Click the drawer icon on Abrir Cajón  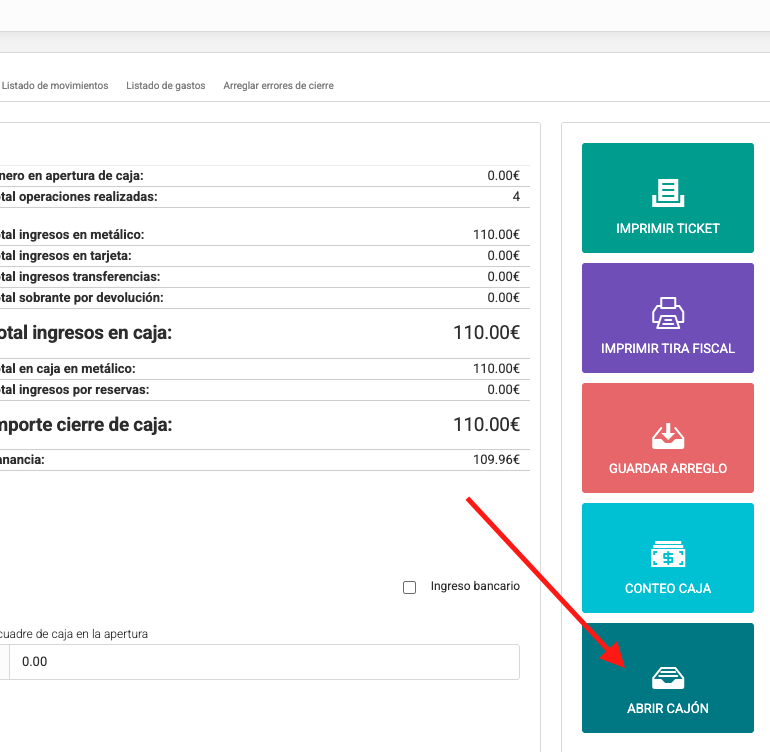click(668, 678)
